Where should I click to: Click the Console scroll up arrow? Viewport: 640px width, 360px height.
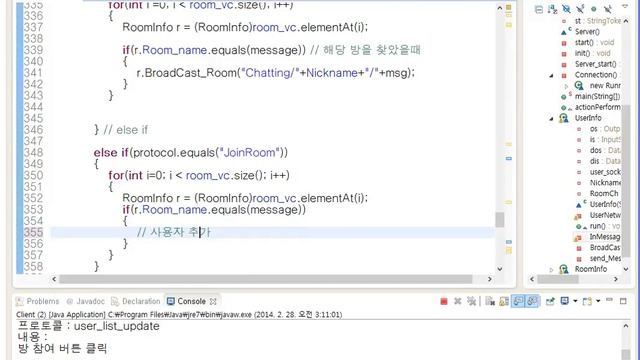click(626, 326)
